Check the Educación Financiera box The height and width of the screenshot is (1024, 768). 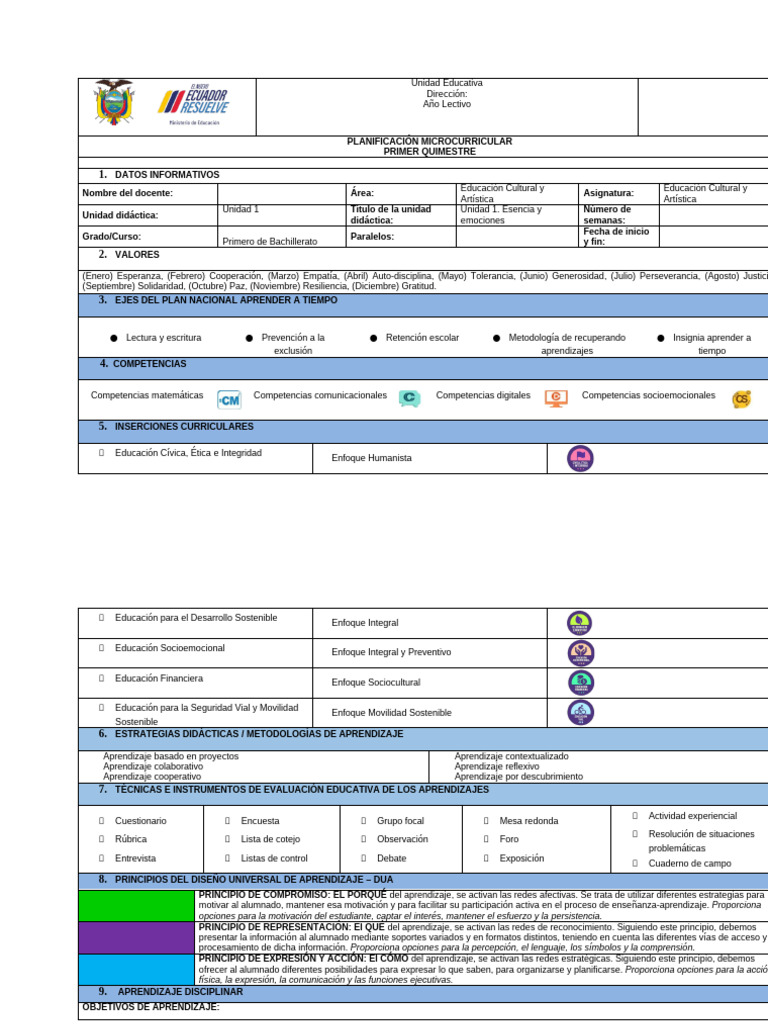click(101, 678)
